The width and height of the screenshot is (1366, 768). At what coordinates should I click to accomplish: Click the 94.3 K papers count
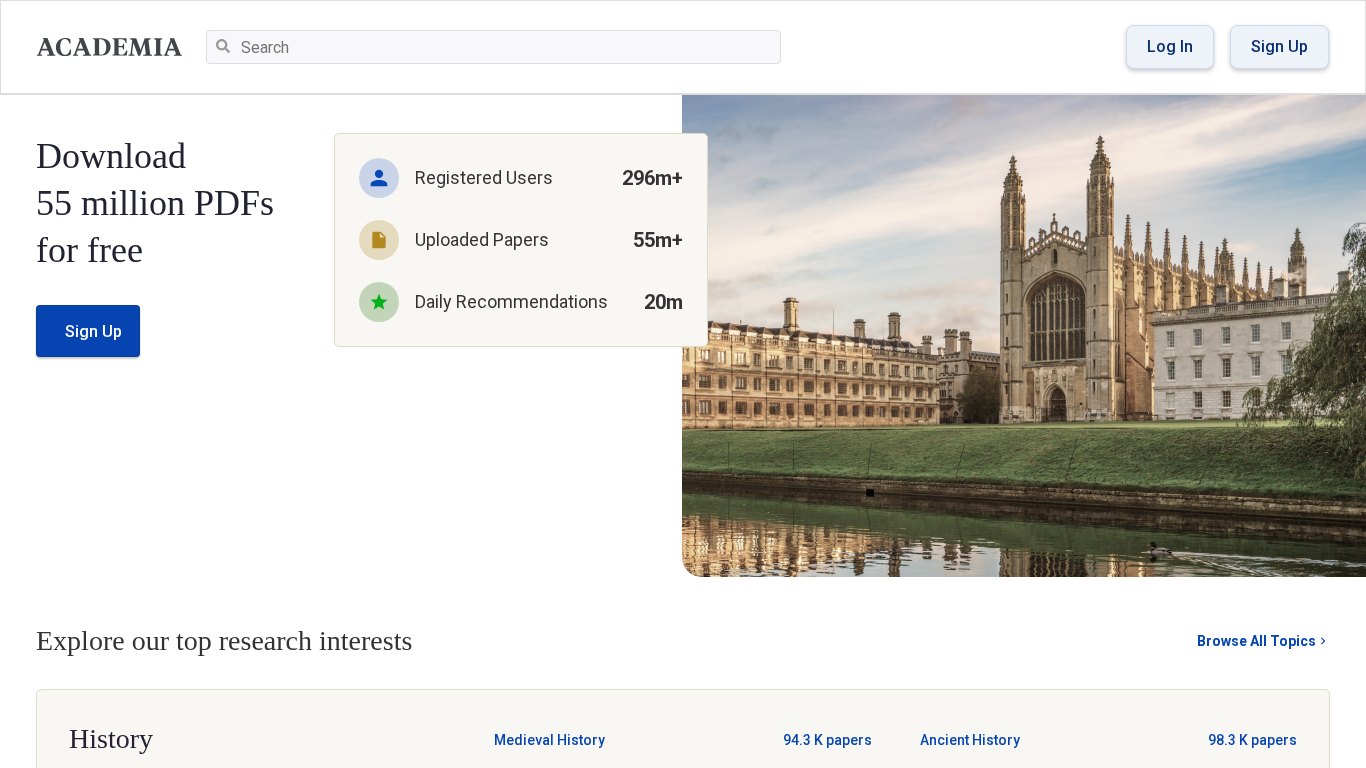click(827, 740)
